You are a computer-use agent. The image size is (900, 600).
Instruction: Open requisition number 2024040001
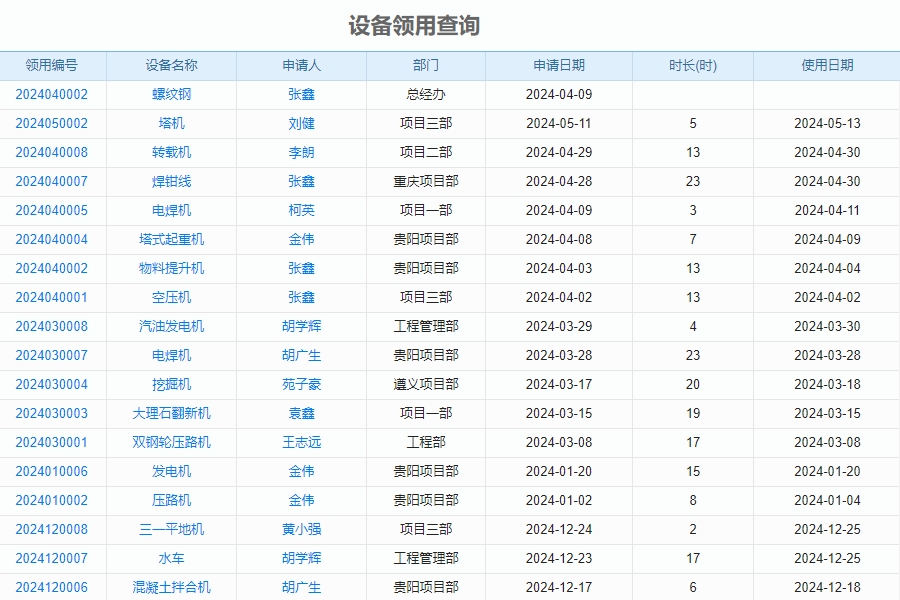(52, 297)
